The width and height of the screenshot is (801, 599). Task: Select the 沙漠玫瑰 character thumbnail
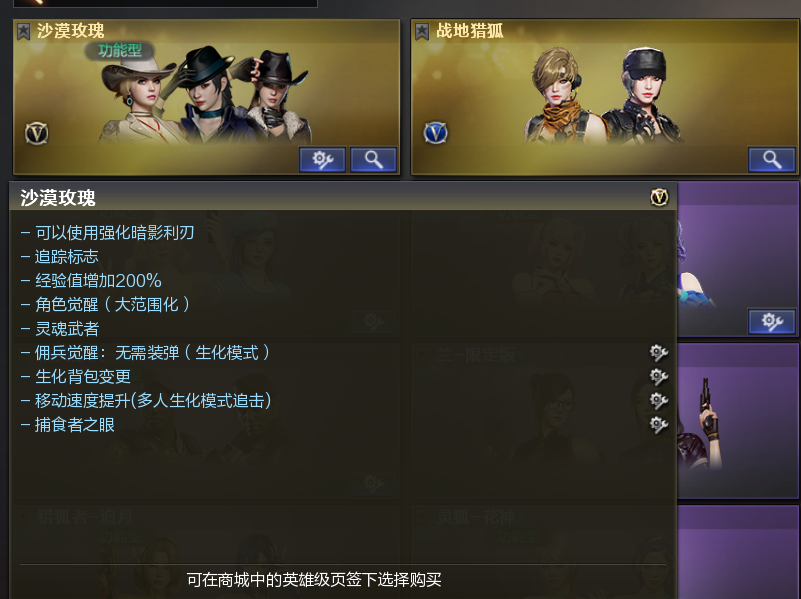[x=204, y=94]
